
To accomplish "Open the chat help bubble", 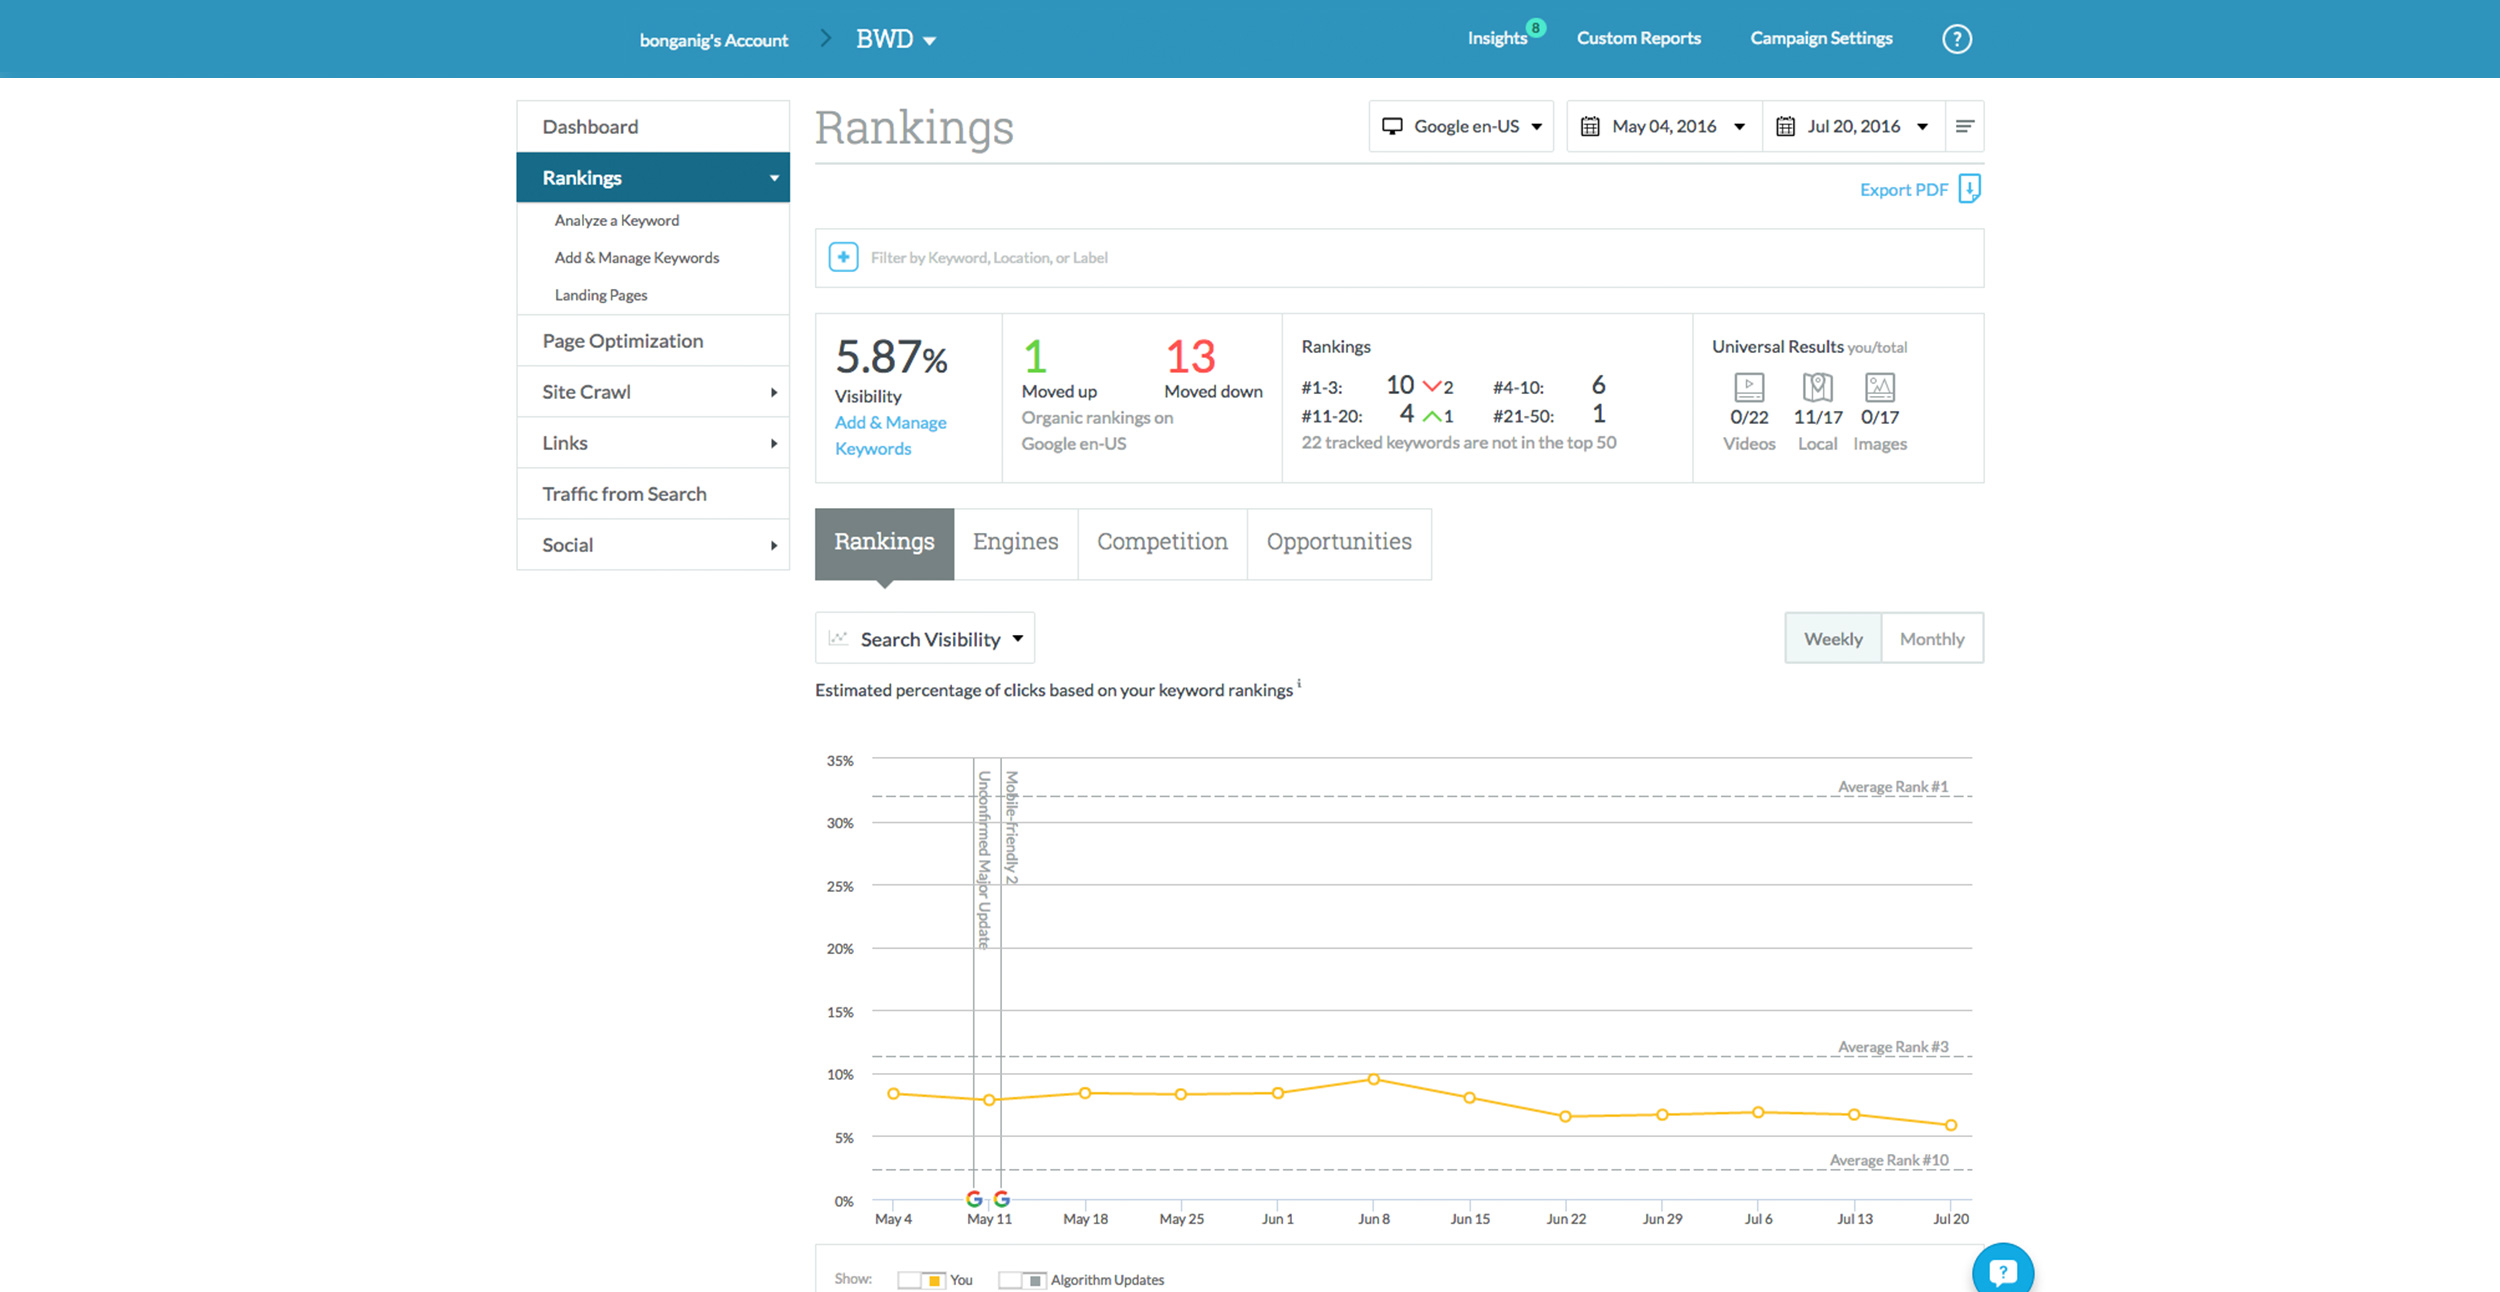I will point(2002,1270).
